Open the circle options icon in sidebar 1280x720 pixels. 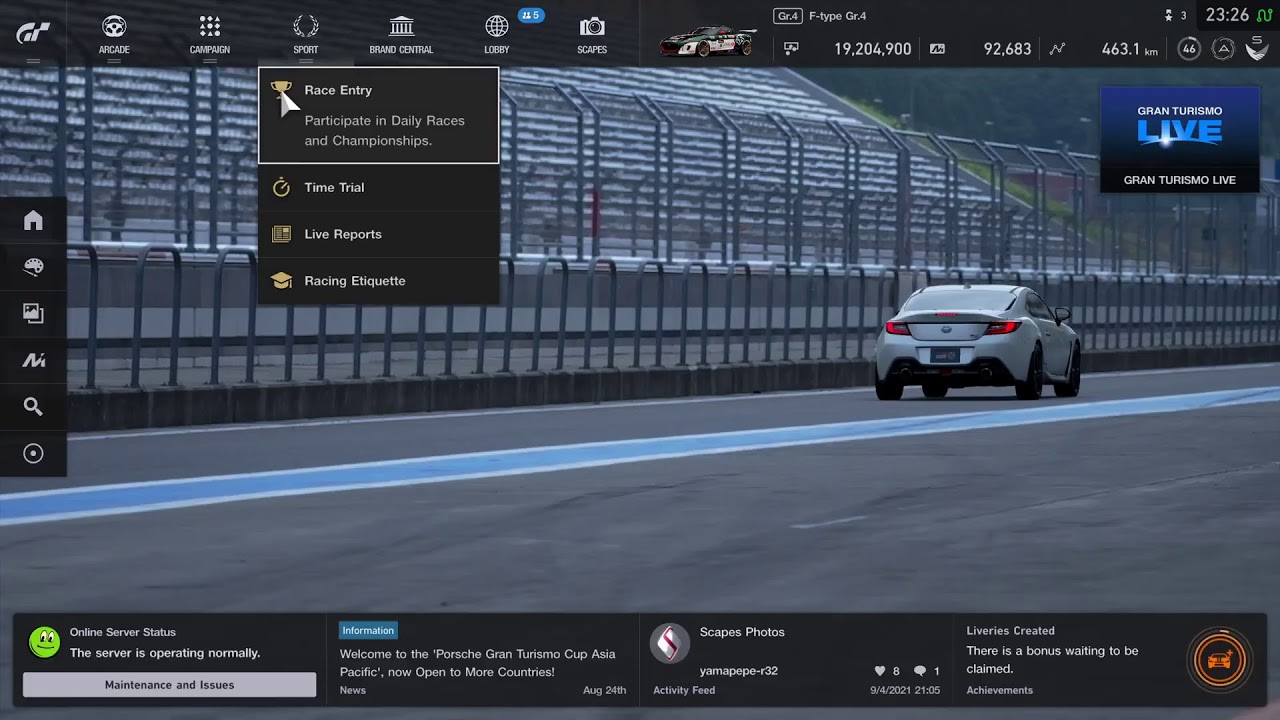(33, 454)
